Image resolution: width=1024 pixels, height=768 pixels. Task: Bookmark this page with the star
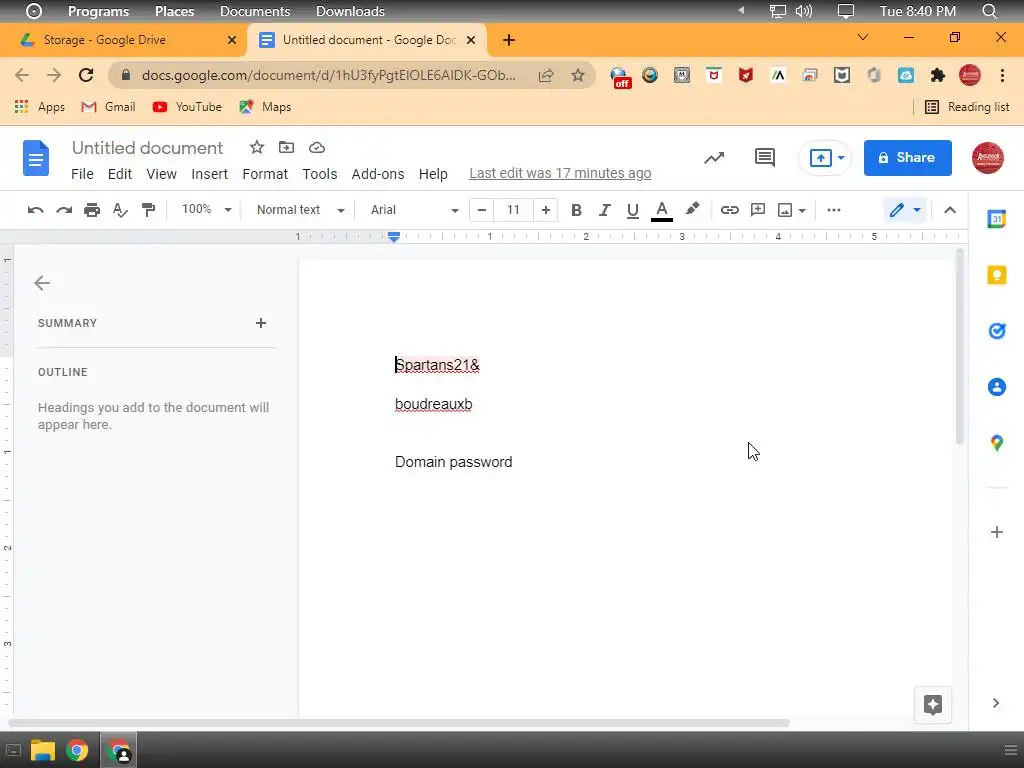point(577,75)
